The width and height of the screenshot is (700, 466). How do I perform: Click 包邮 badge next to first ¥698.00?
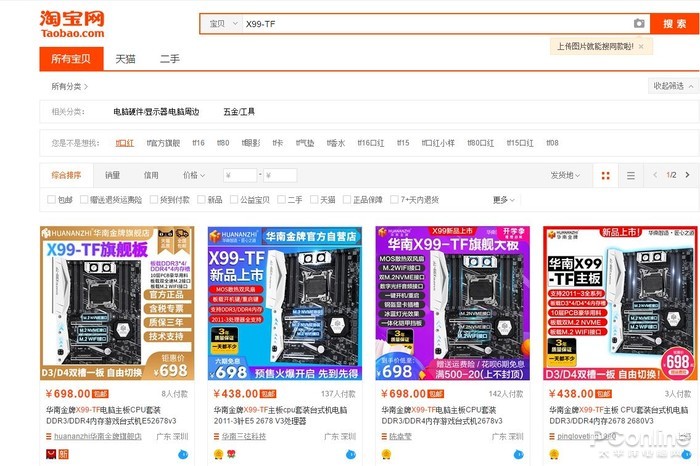click(x=100, y=394)
